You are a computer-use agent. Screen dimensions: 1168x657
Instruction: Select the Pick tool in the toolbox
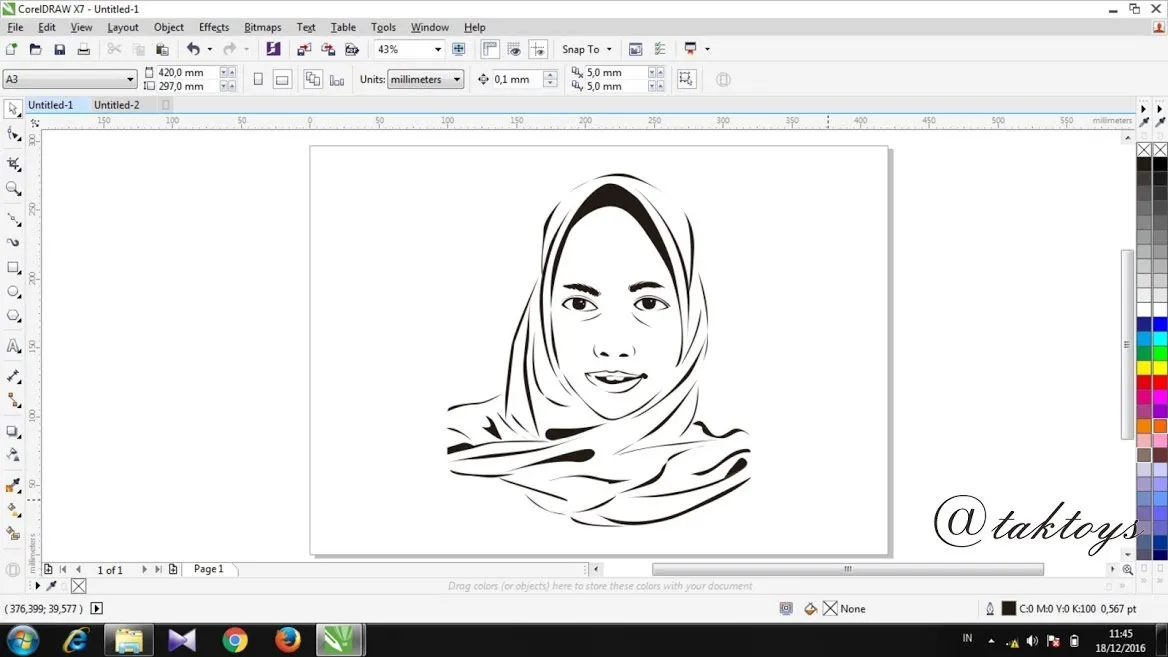(13, 109)
